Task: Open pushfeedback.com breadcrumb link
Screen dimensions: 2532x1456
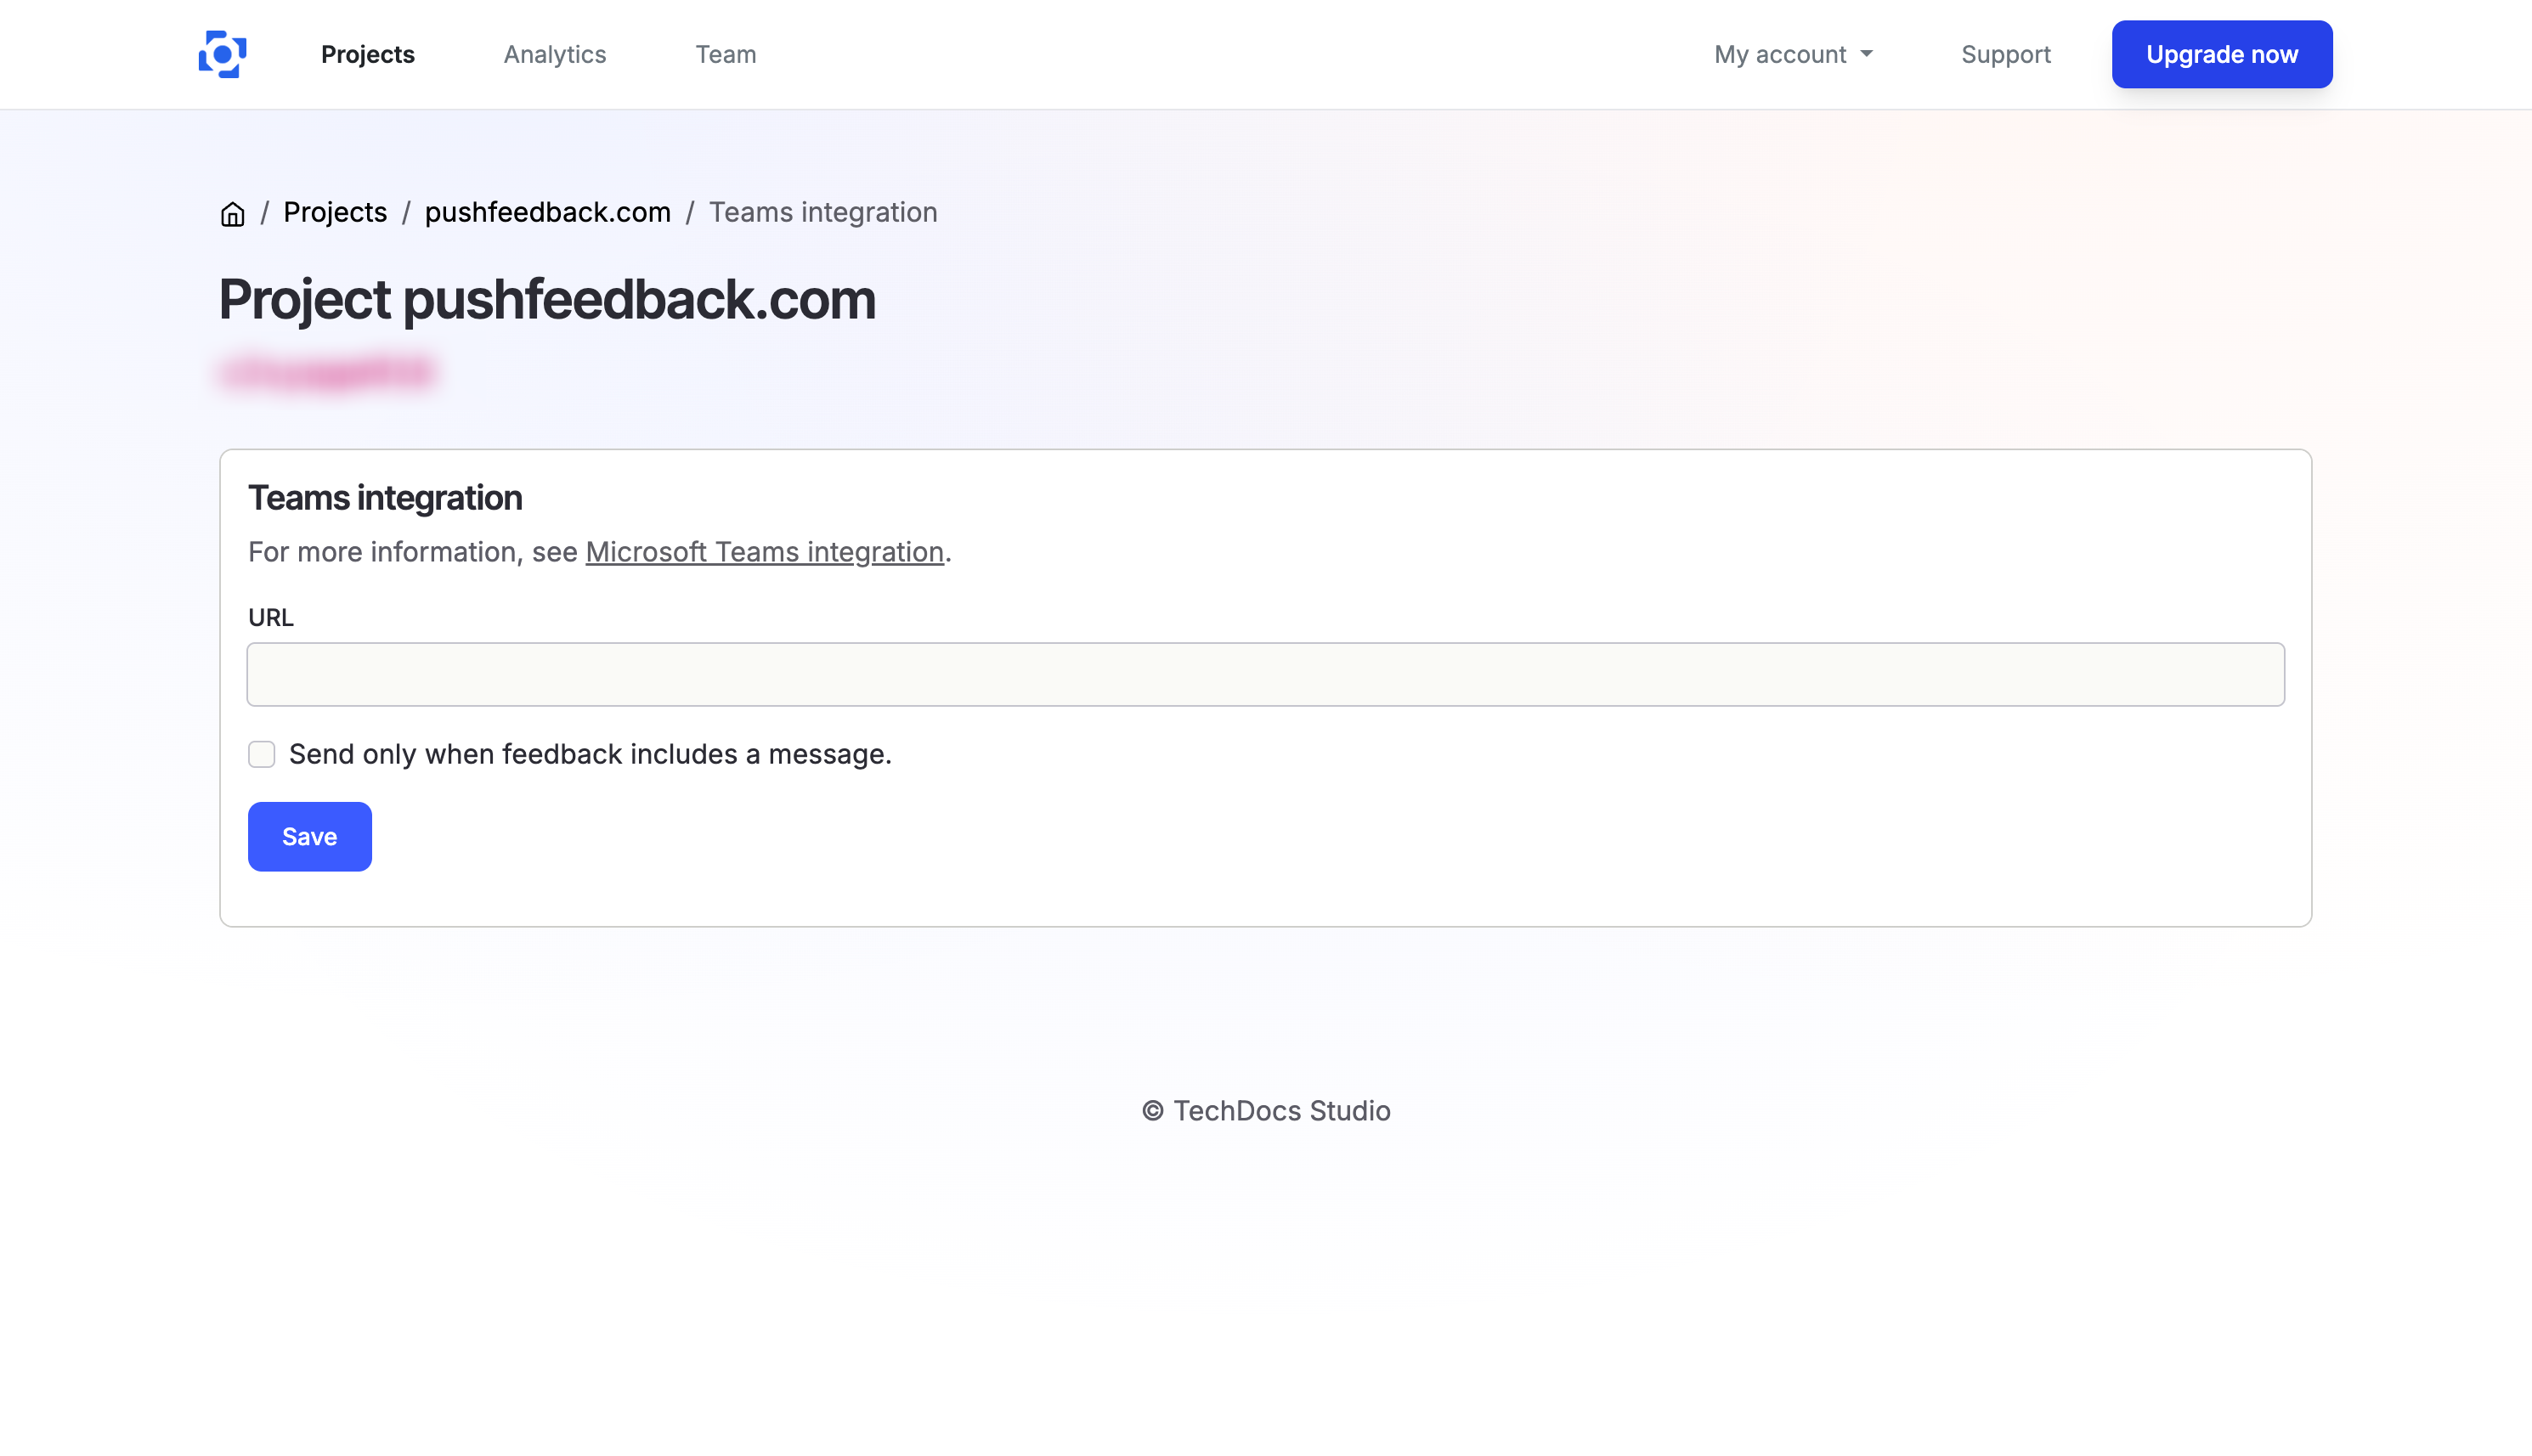Action: 547,212
